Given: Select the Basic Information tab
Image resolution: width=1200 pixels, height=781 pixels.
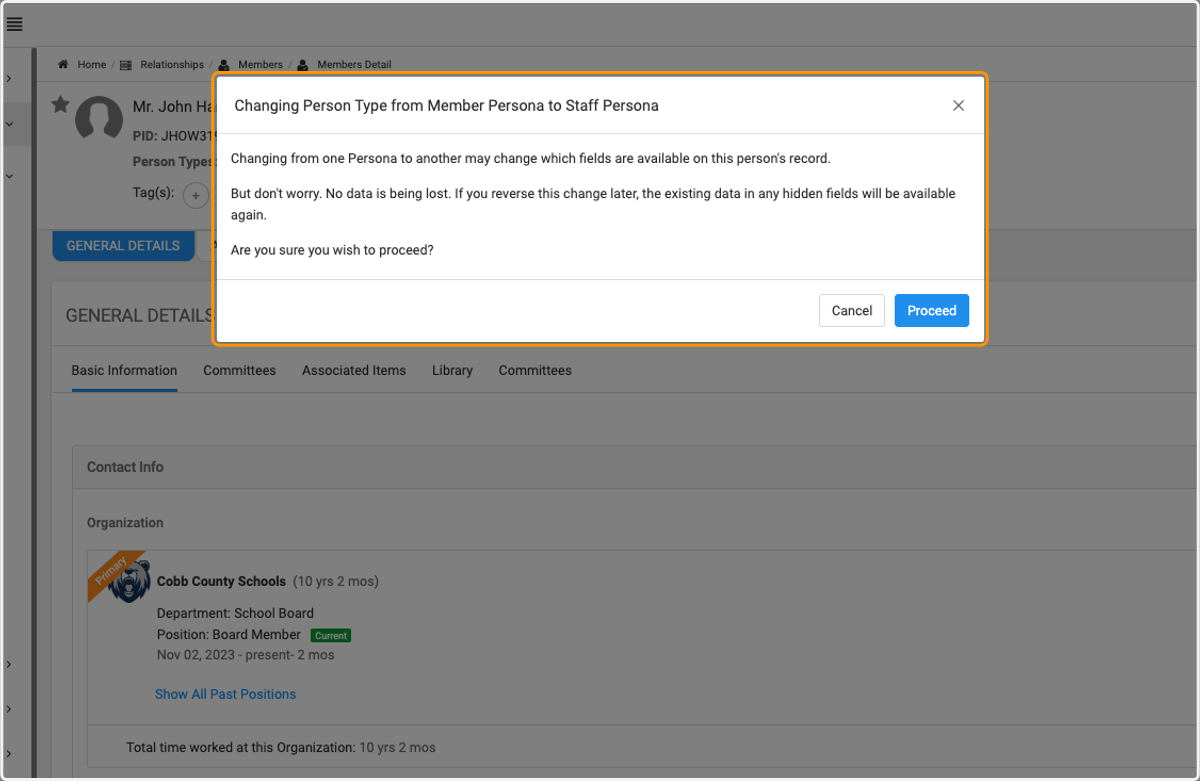Looking at the screenshot, I should (x=124, y=370).
